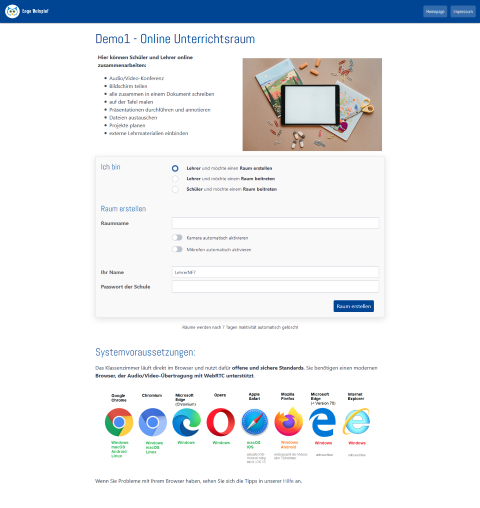Enable automatic microphone activation toggle
The width and height of the screenshot is (480, 508).
177,249
